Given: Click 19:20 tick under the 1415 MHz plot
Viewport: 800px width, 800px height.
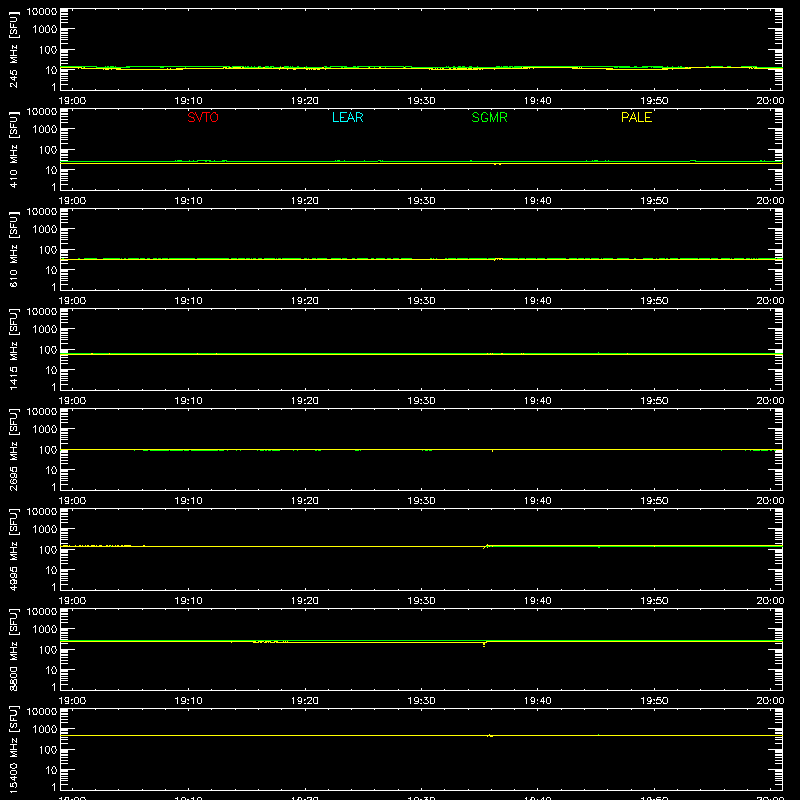Looking at the screenshot, I should pos(305,401).
